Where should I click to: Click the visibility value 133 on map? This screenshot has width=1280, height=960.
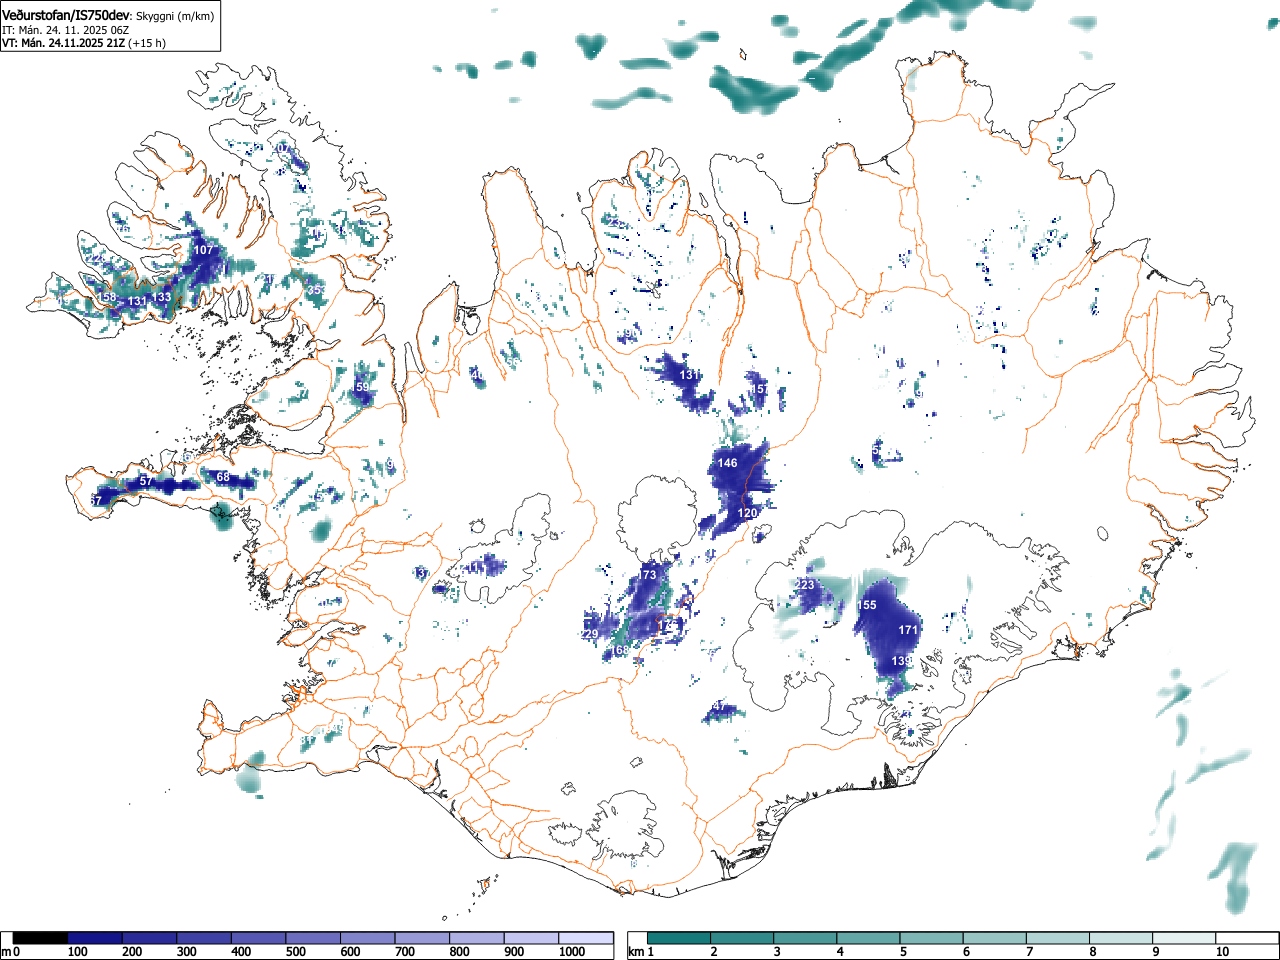[161, 297]
